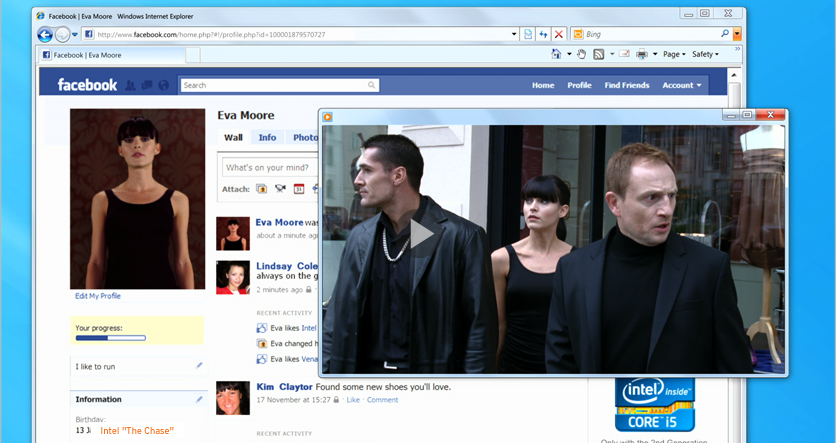The width and height of the screenshot is (836, 443).
Task: Click the profile progress bar
Action: tap(111, 338)
